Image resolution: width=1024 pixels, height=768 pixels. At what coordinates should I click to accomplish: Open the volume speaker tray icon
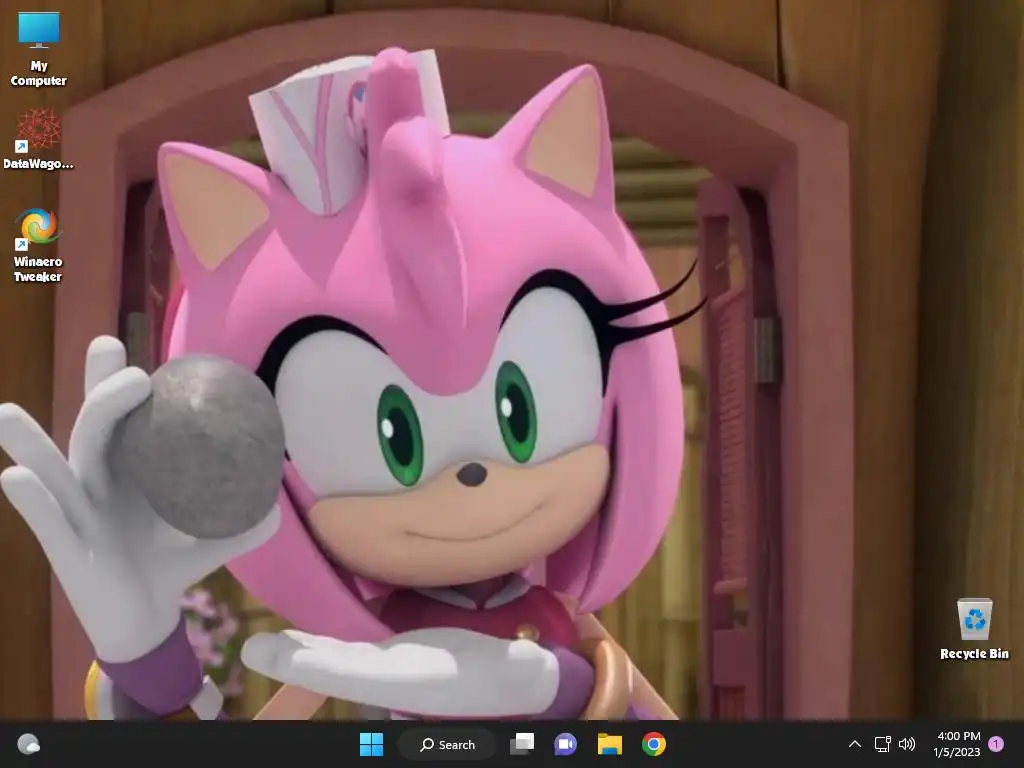pyautogui.click(x=906, y=744)
